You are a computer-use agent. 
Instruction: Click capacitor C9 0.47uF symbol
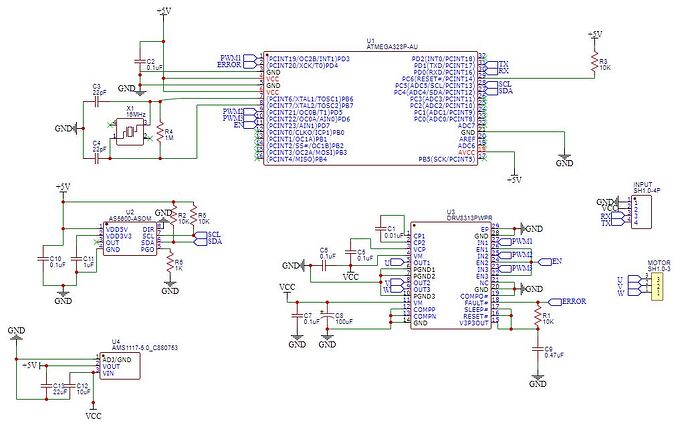click(537, 349)
